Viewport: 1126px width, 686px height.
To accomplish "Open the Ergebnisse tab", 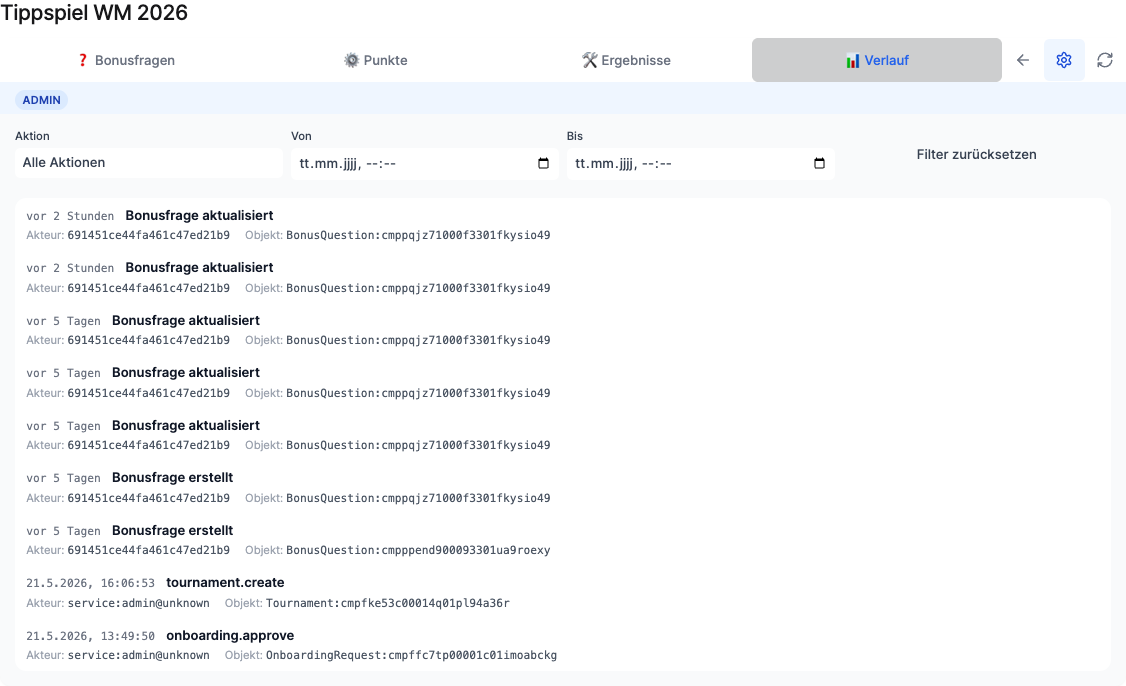I will click(626, 60).
